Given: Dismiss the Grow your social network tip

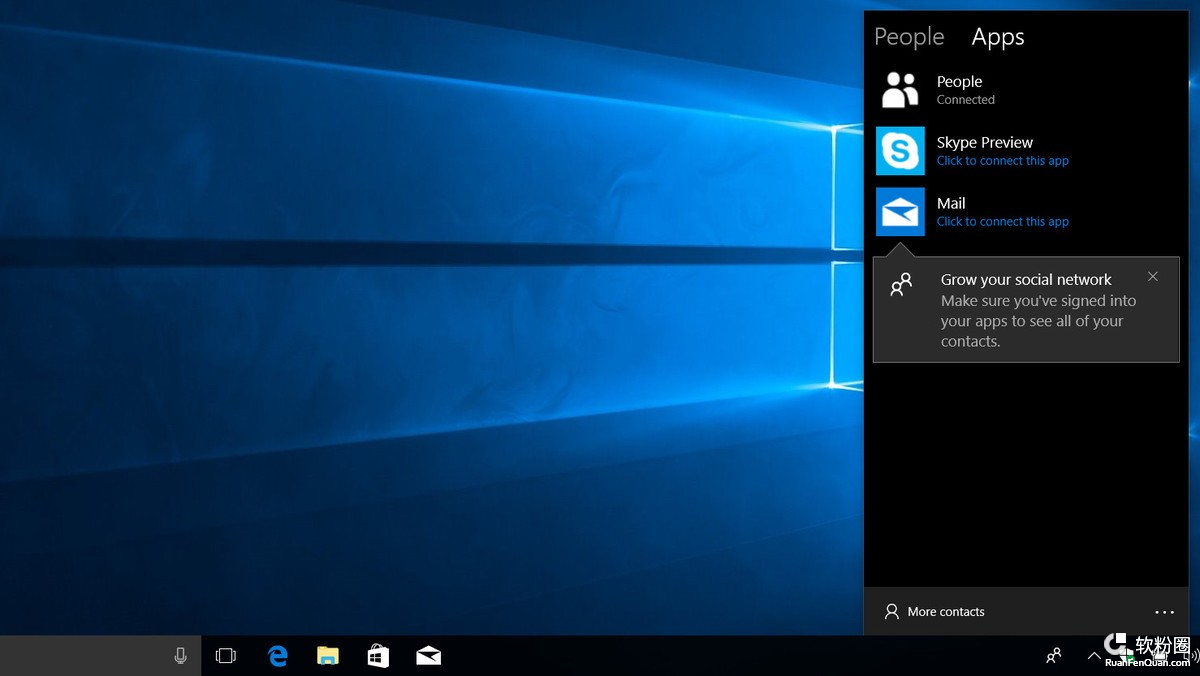Looking at the screenshot, I should point(1153,277).
